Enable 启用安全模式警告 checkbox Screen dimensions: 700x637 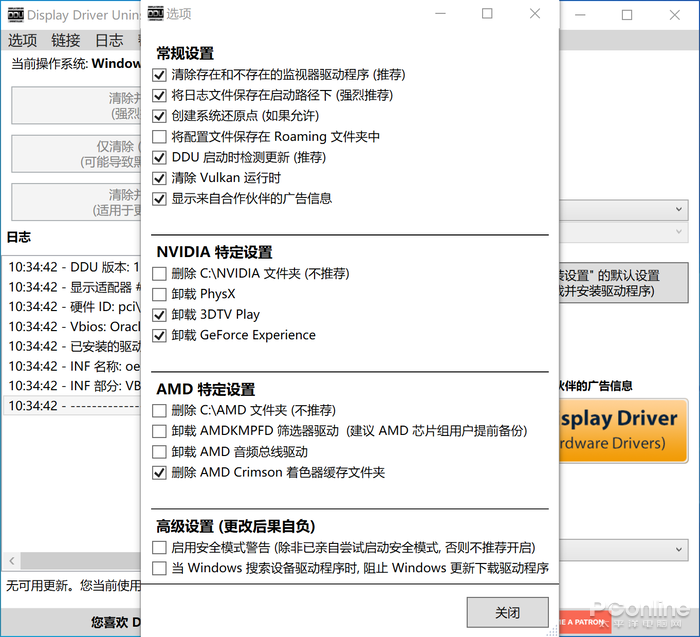159,548
